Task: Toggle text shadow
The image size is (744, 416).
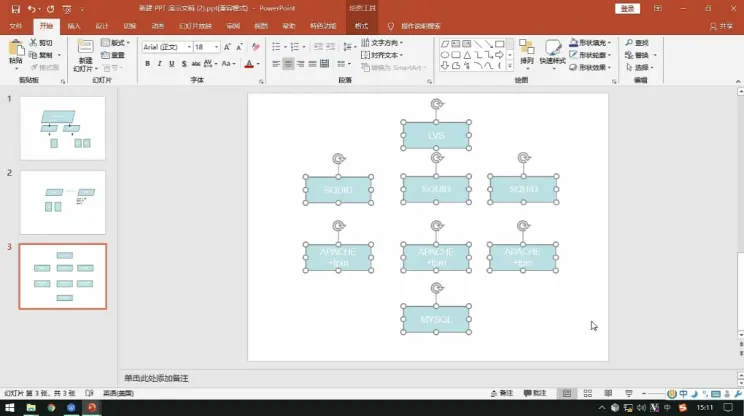Action: [x=184, y=64]
